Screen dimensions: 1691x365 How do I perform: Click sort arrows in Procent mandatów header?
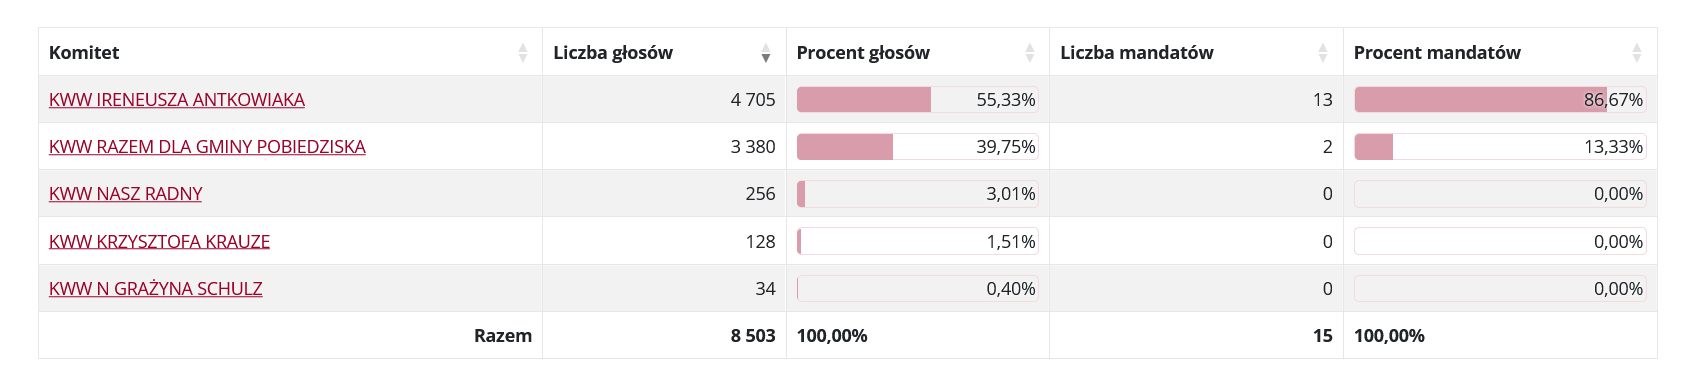click(x=1637, y=52)
